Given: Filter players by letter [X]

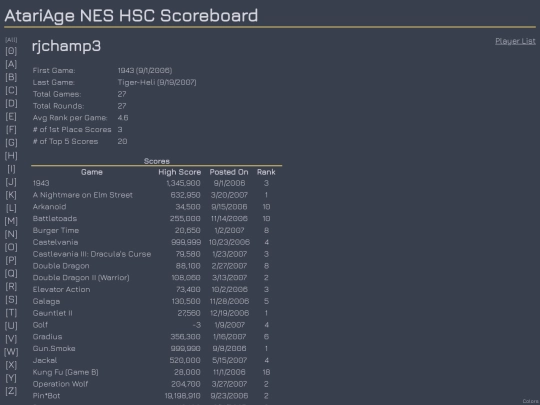Looking at the screenshot, I should click(11, 365).
